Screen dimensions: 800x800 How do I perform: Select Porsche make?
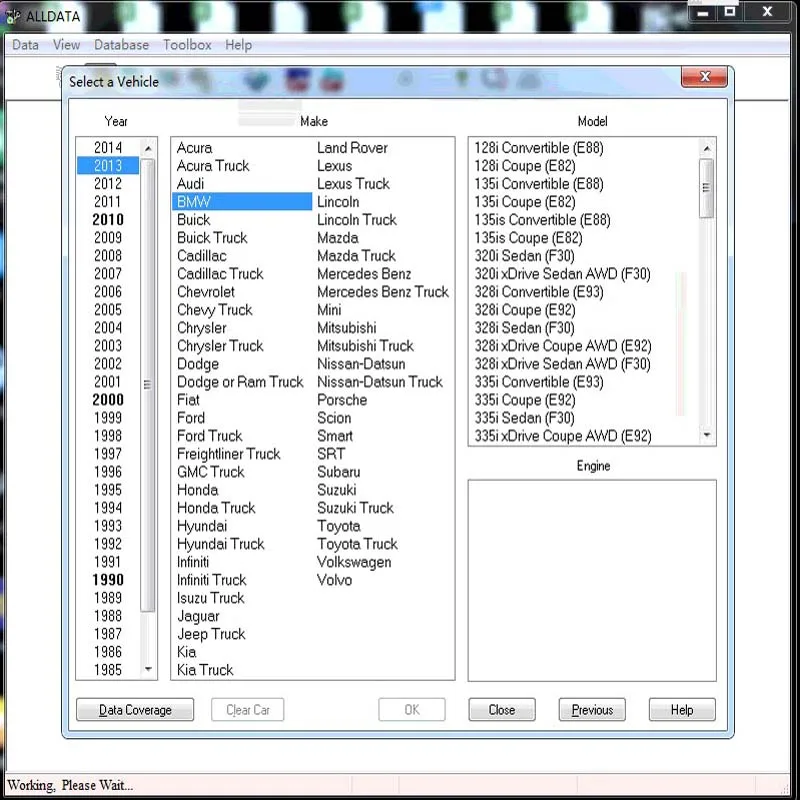(341, 399)
